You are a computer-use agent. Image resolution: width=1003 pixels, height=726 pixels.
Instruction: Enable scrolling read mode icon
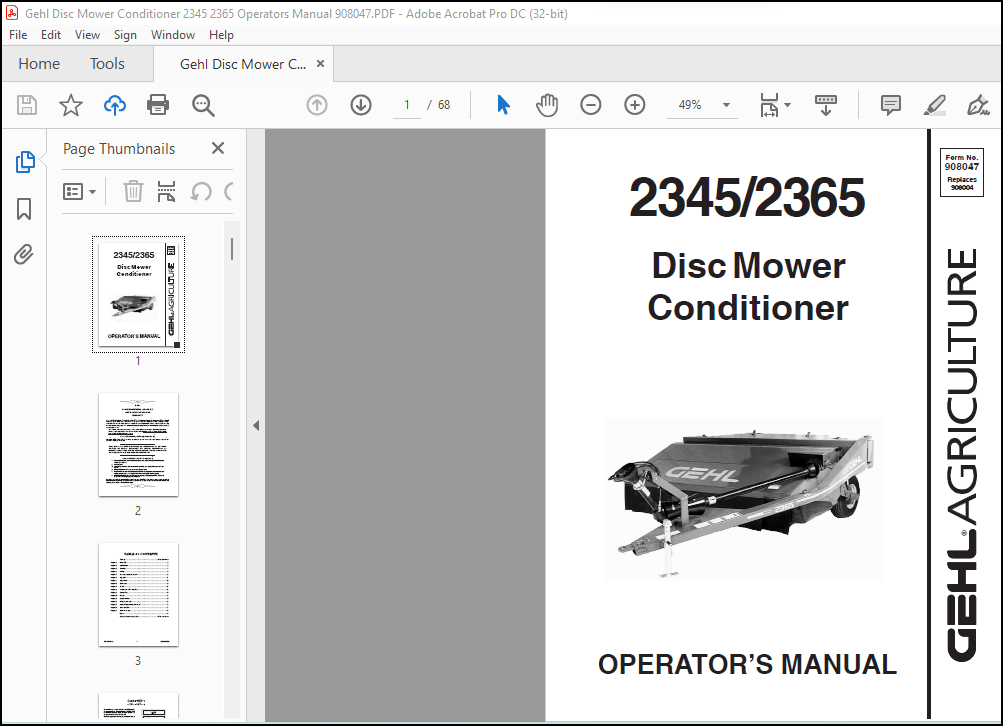[x=825, y=105]
